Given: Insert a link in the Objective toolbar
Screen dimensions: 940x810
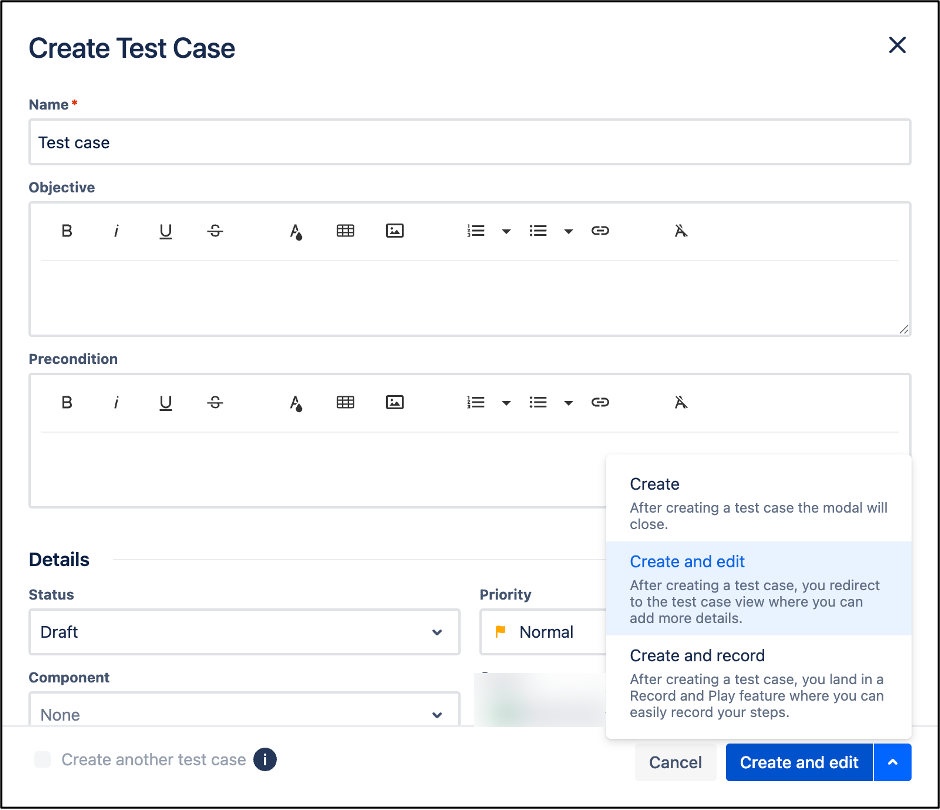Looking at the screenshot, I should pyautogui.click(x=600, y=230).
